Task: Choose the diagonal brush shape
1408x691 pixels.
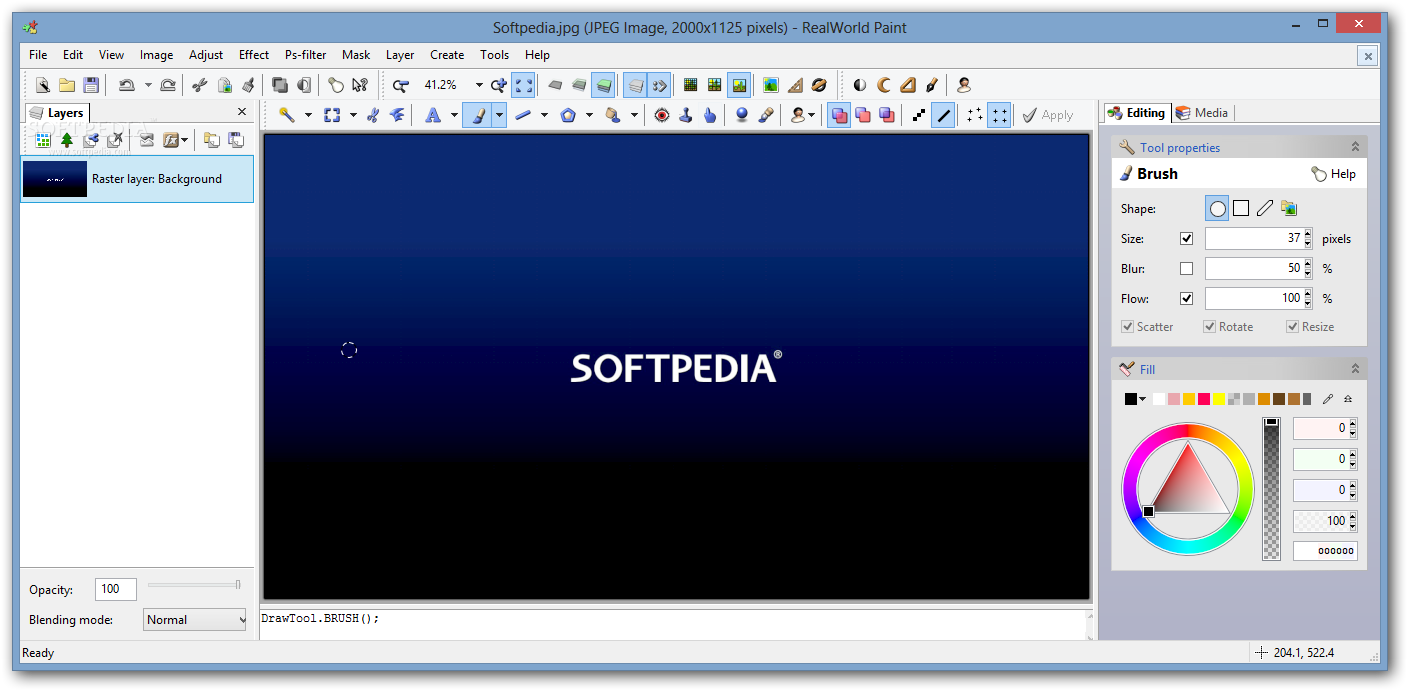Action: 1265,208
